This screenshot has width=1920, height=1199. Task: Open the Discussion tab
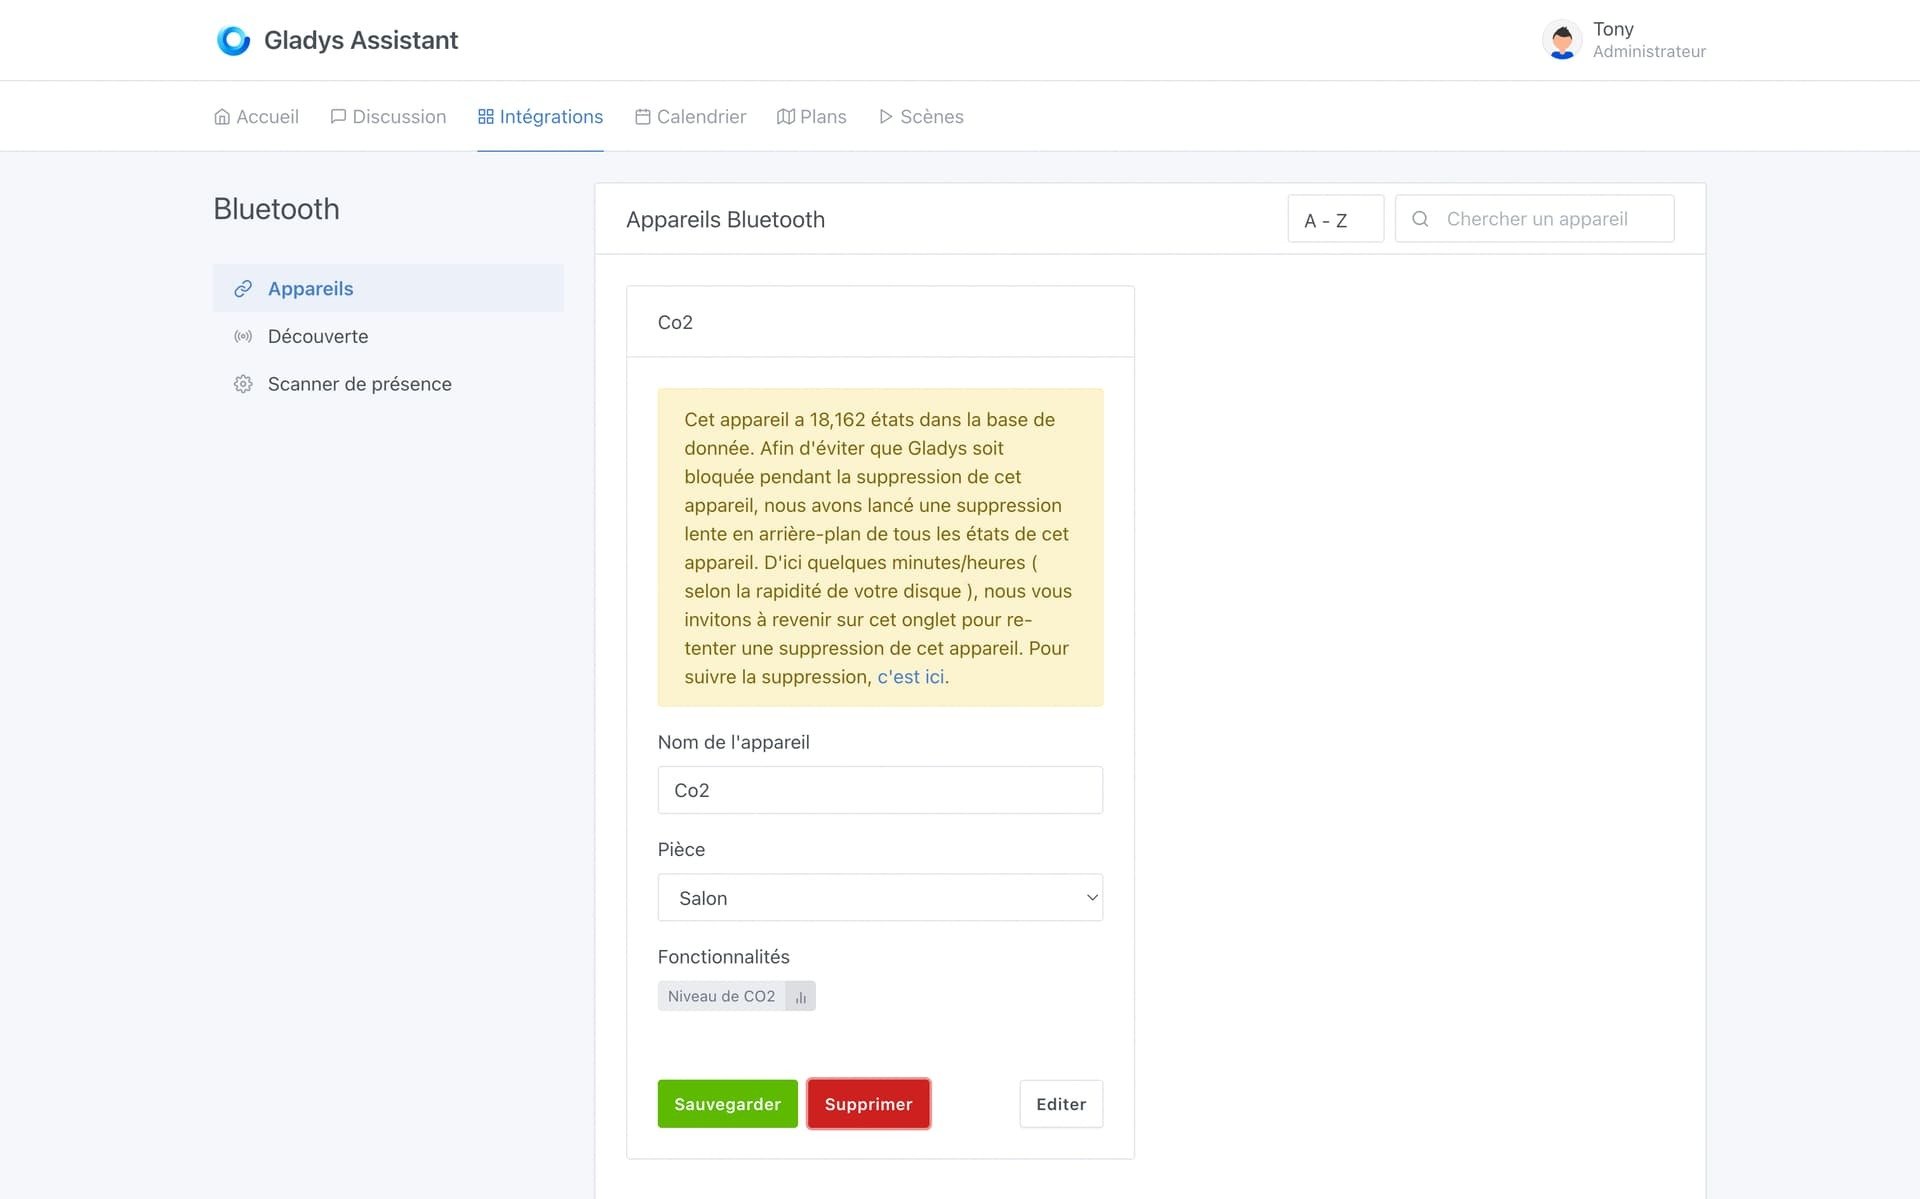point(388,117)
